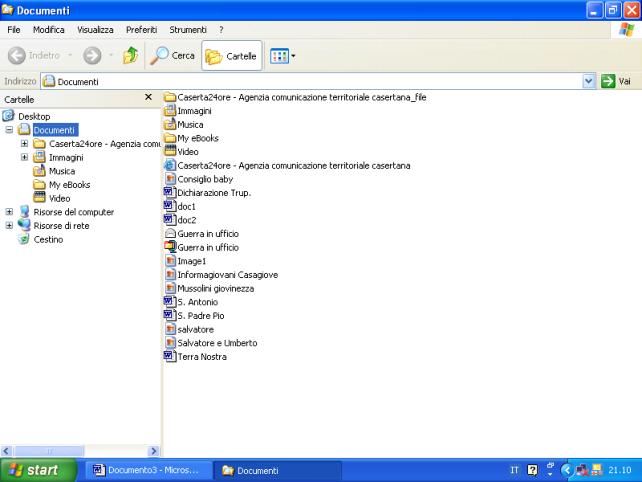Collapse the Documenti tree node
Viewport: 642px width, 482px height.
point(9,130)
